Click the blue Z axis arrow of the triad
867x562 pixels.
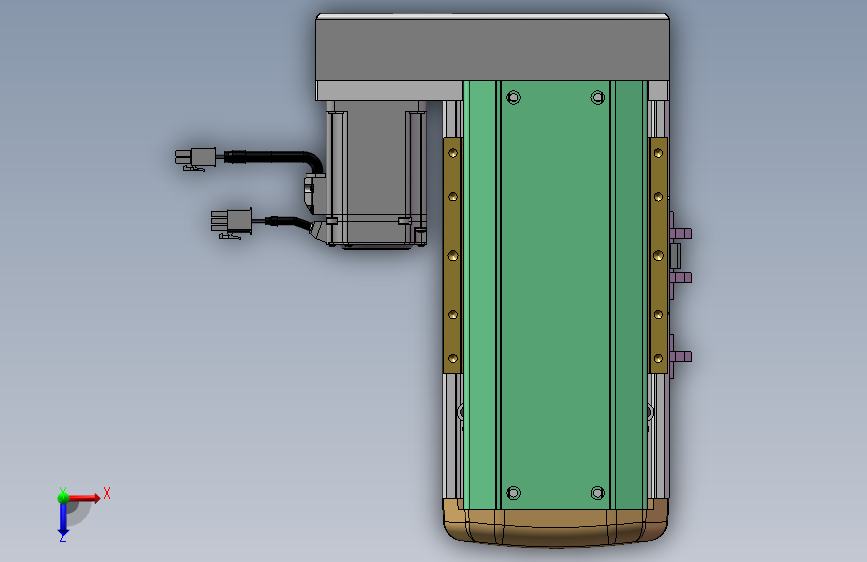click(63, 519)
